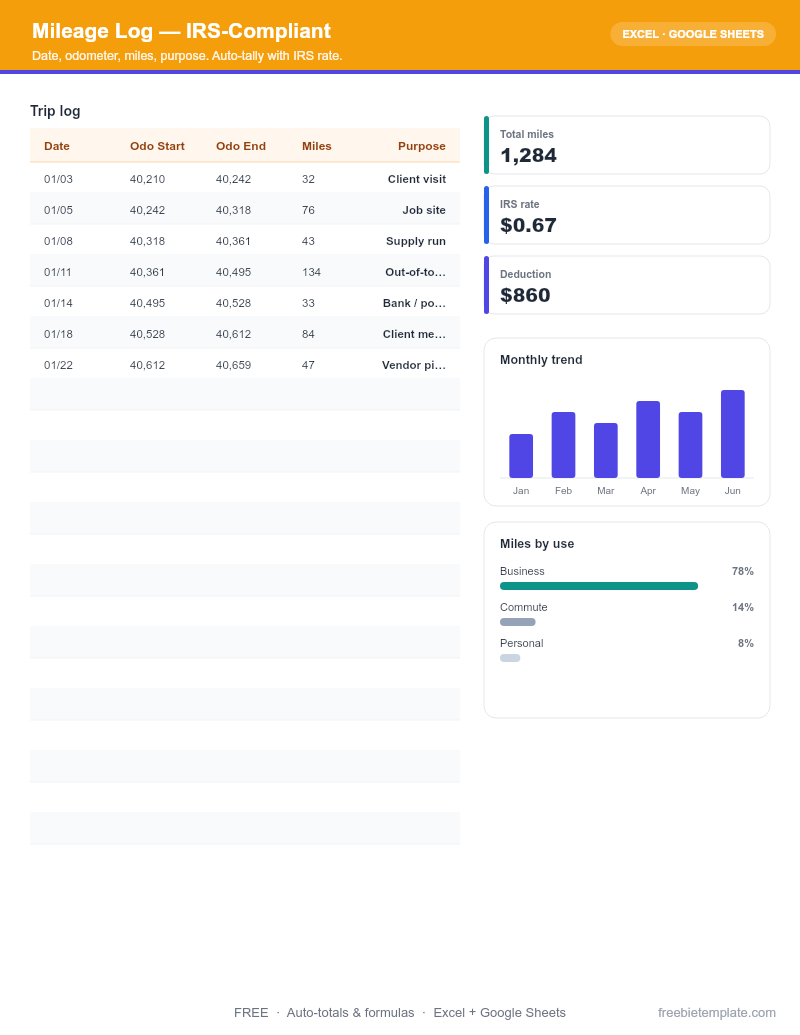The height and width of the screenshot is (1035, 800).
Task: Click the IRS rate $0.67 value
Action: (x=528, y=226)
